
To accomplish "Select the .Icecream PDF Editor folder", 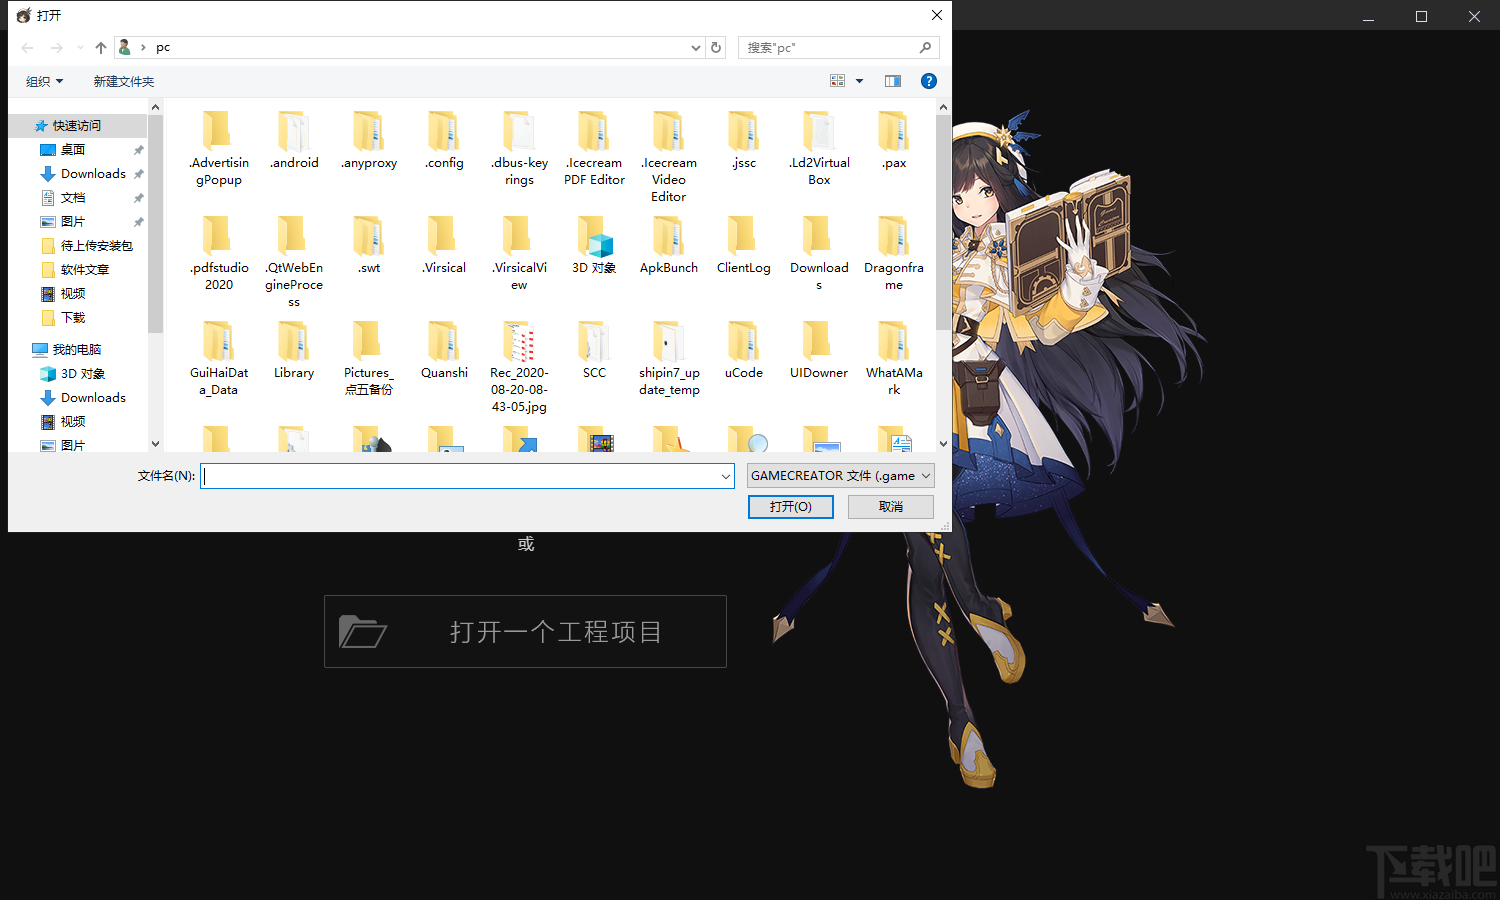I will [594, 148].
